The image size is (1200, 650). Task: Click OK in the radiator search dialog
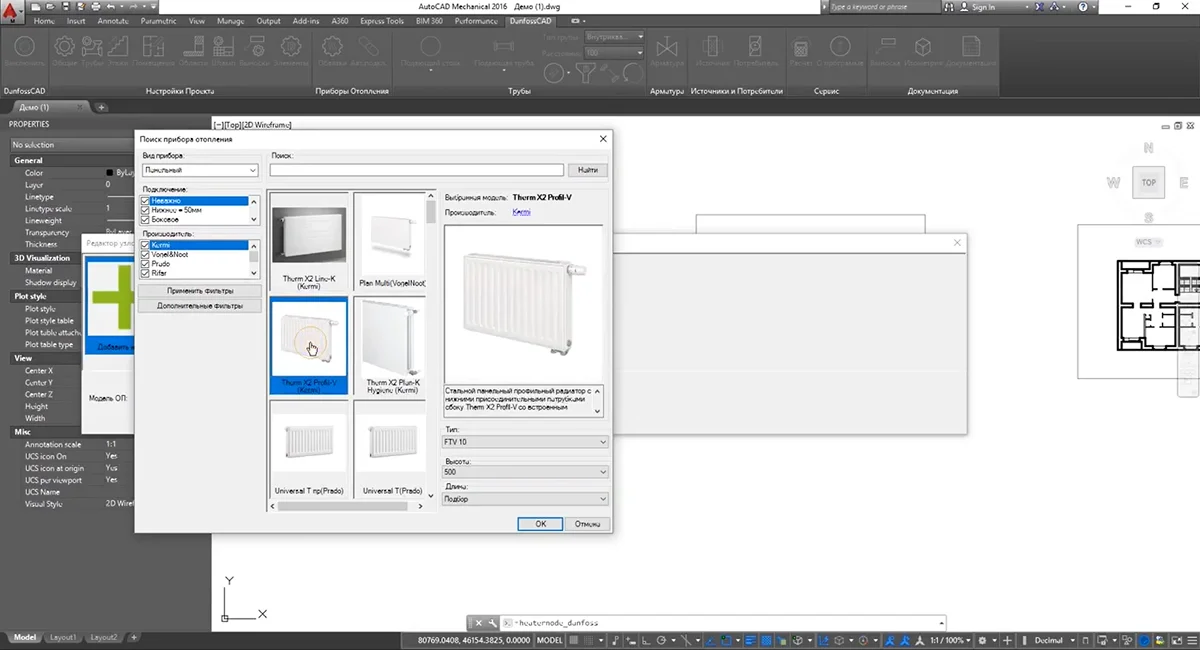click(x=541, y=523)
